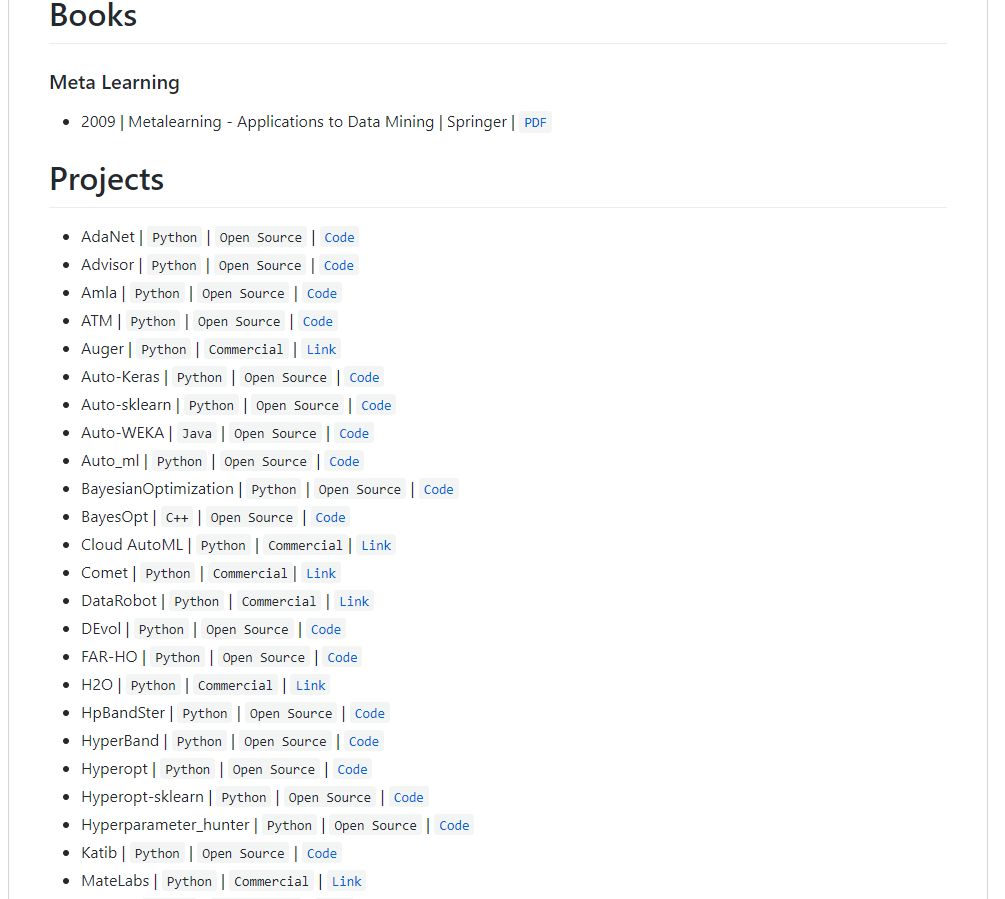The height and width of the screenshot is (899, 1005).
Task: Click the Python tag on MateLabs row
Action: tap(189, 882)
